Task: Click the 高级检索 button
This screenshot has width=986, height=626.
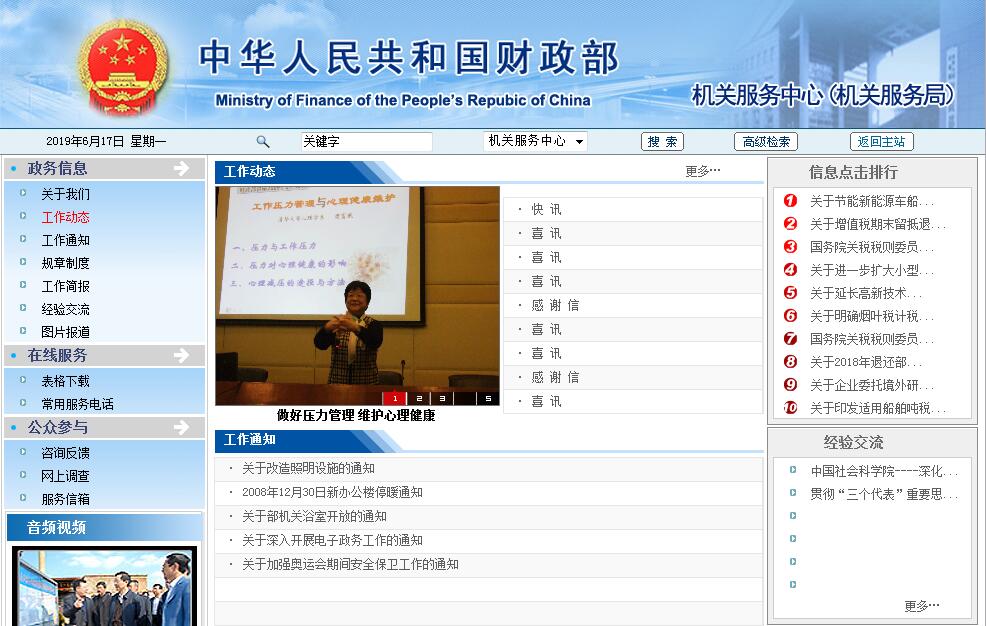Action: point(766,142)
